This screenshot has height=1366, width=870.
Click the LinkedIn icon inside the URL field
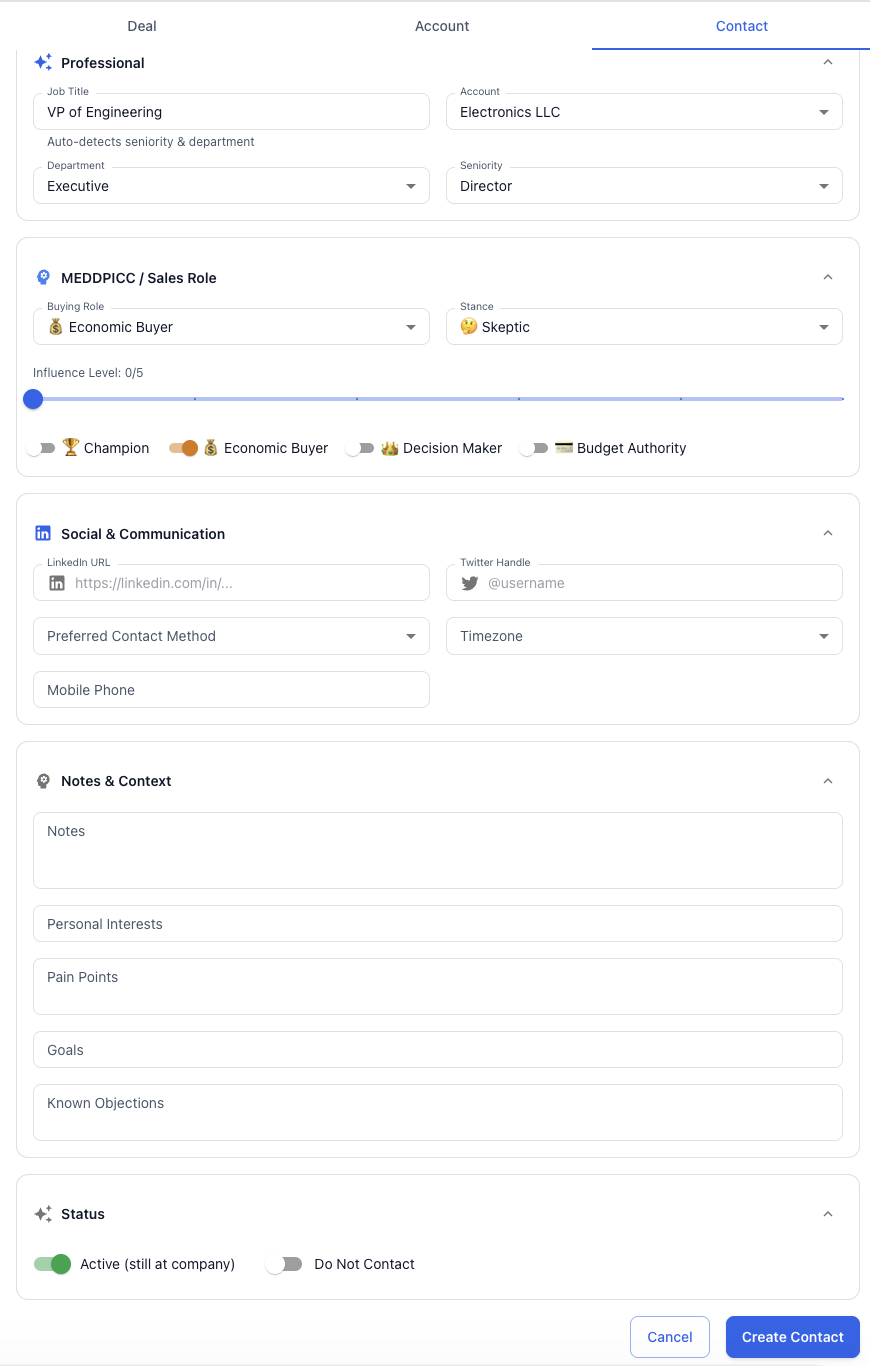[57, 583]
